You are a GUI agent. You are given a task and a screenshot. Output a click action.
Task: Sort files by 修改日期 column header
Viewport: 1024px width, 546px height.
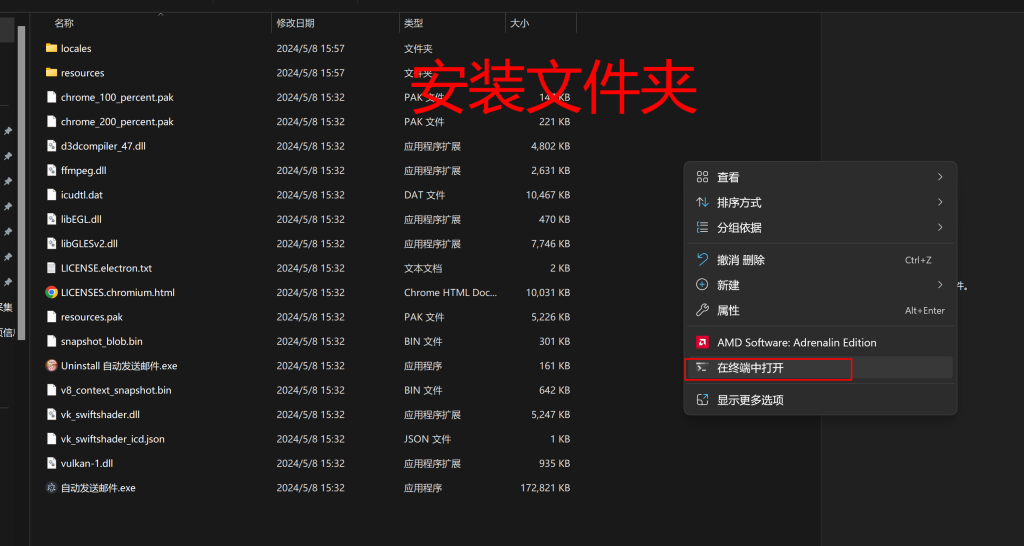295,22
